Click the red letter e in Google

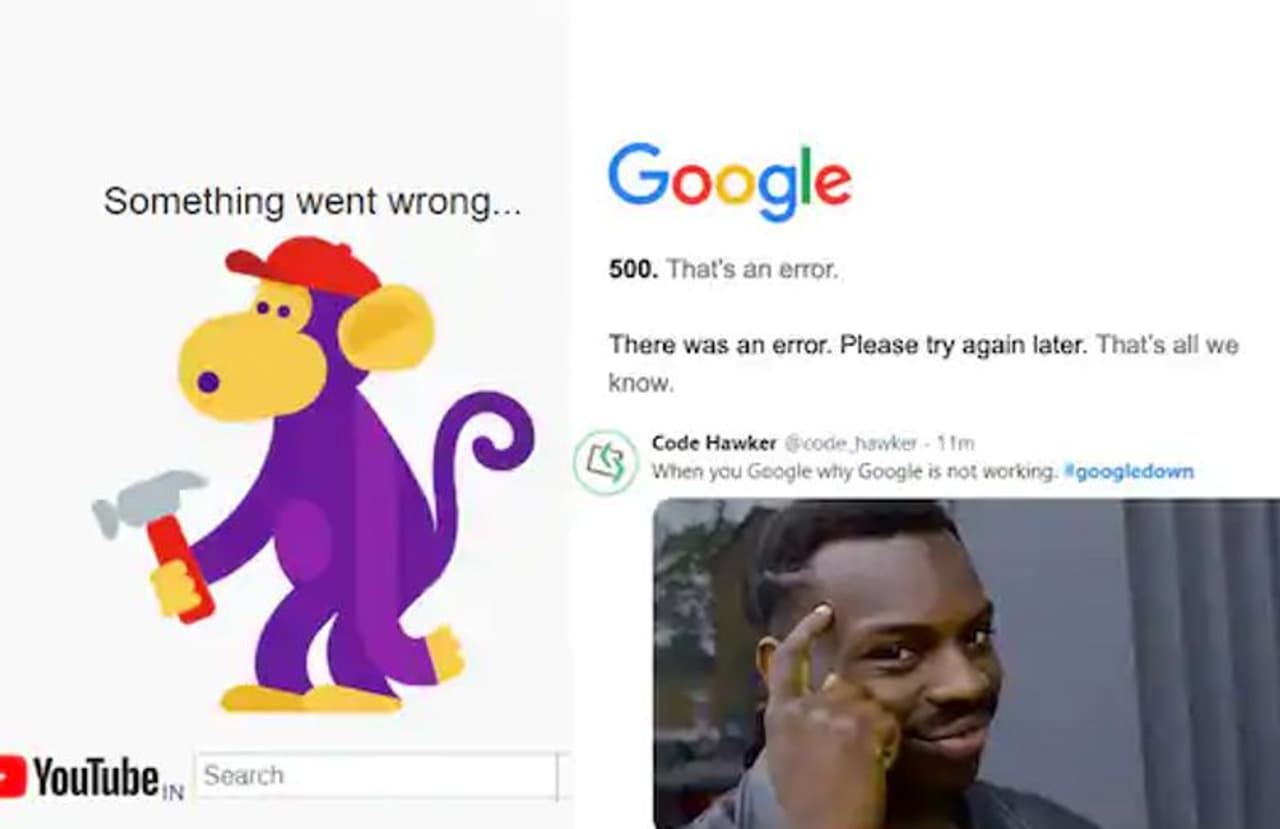(x=832, y=184)
